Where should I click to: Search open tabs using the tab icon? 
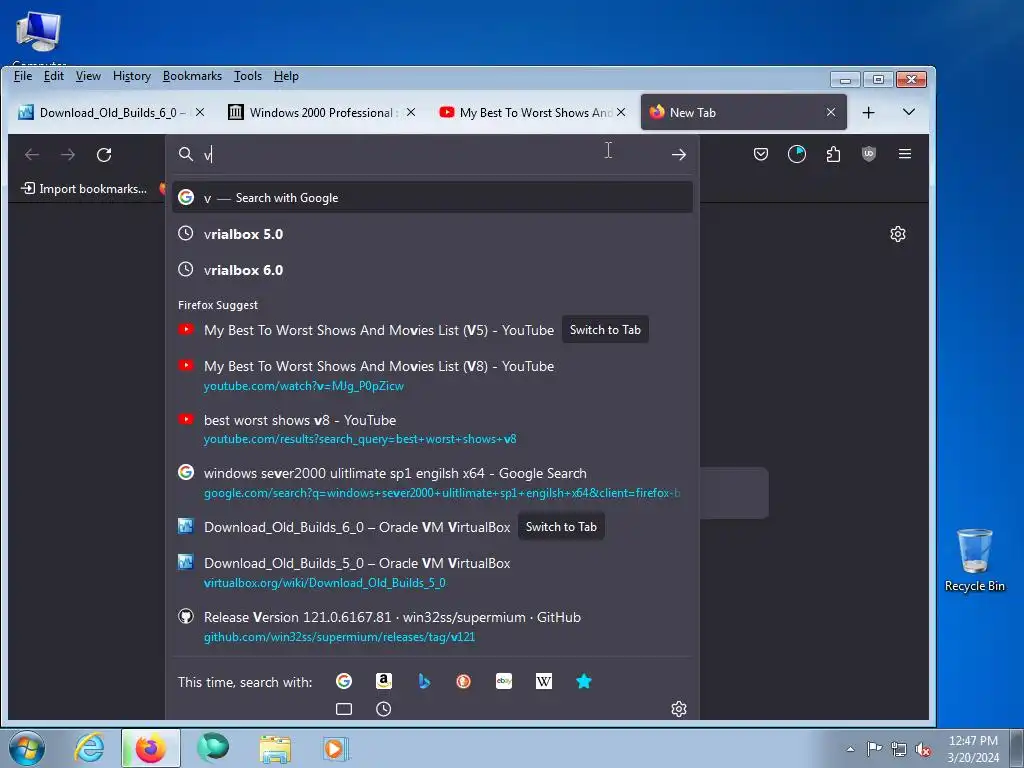[x=344, y=709]
